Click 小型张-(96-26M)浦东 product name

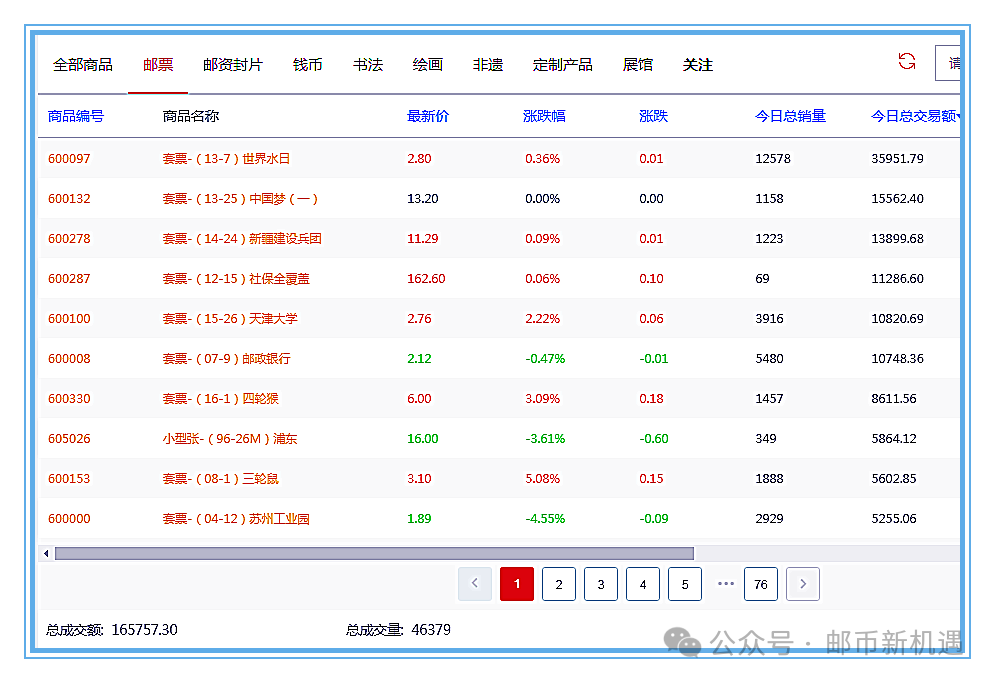pos(229,439)
